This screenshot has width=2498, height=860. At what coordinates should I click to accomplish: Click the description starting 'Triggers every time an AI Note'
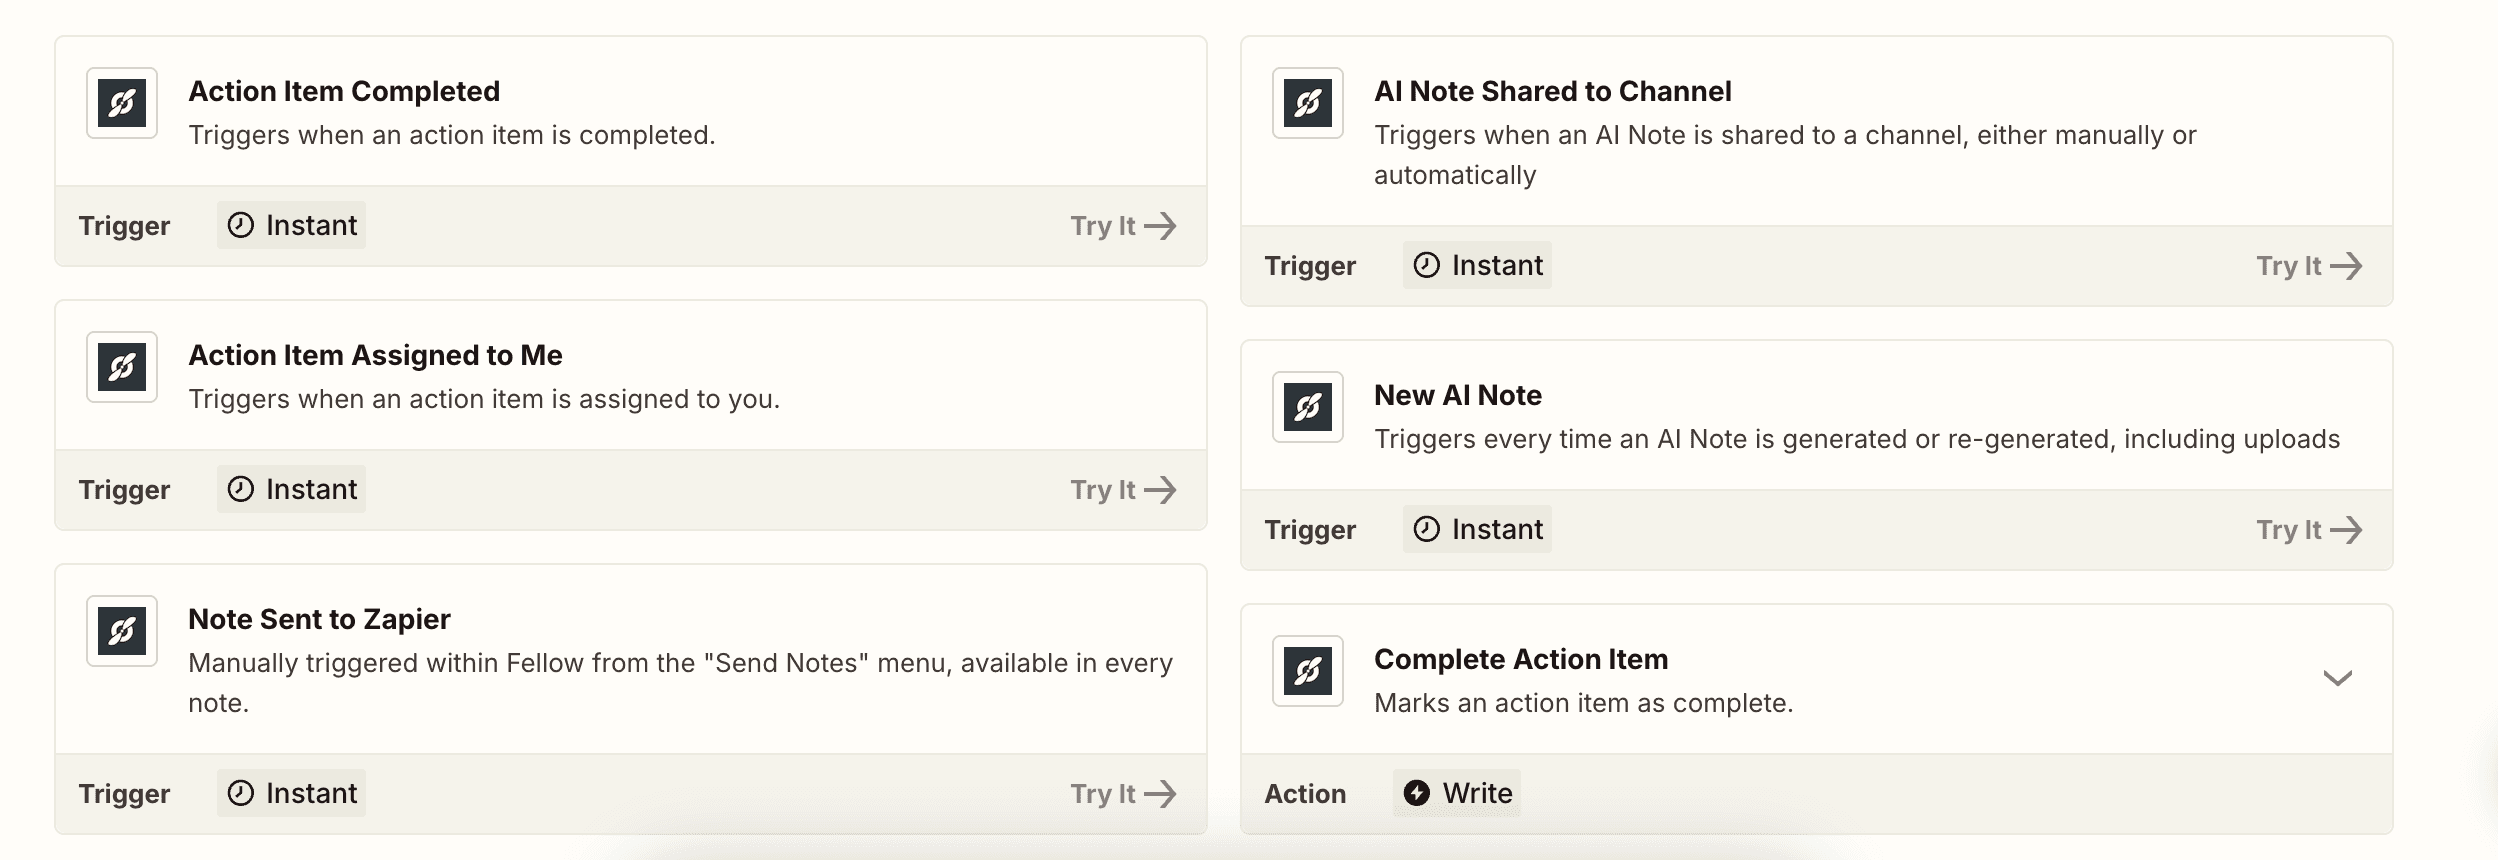tap(1857, 439)
